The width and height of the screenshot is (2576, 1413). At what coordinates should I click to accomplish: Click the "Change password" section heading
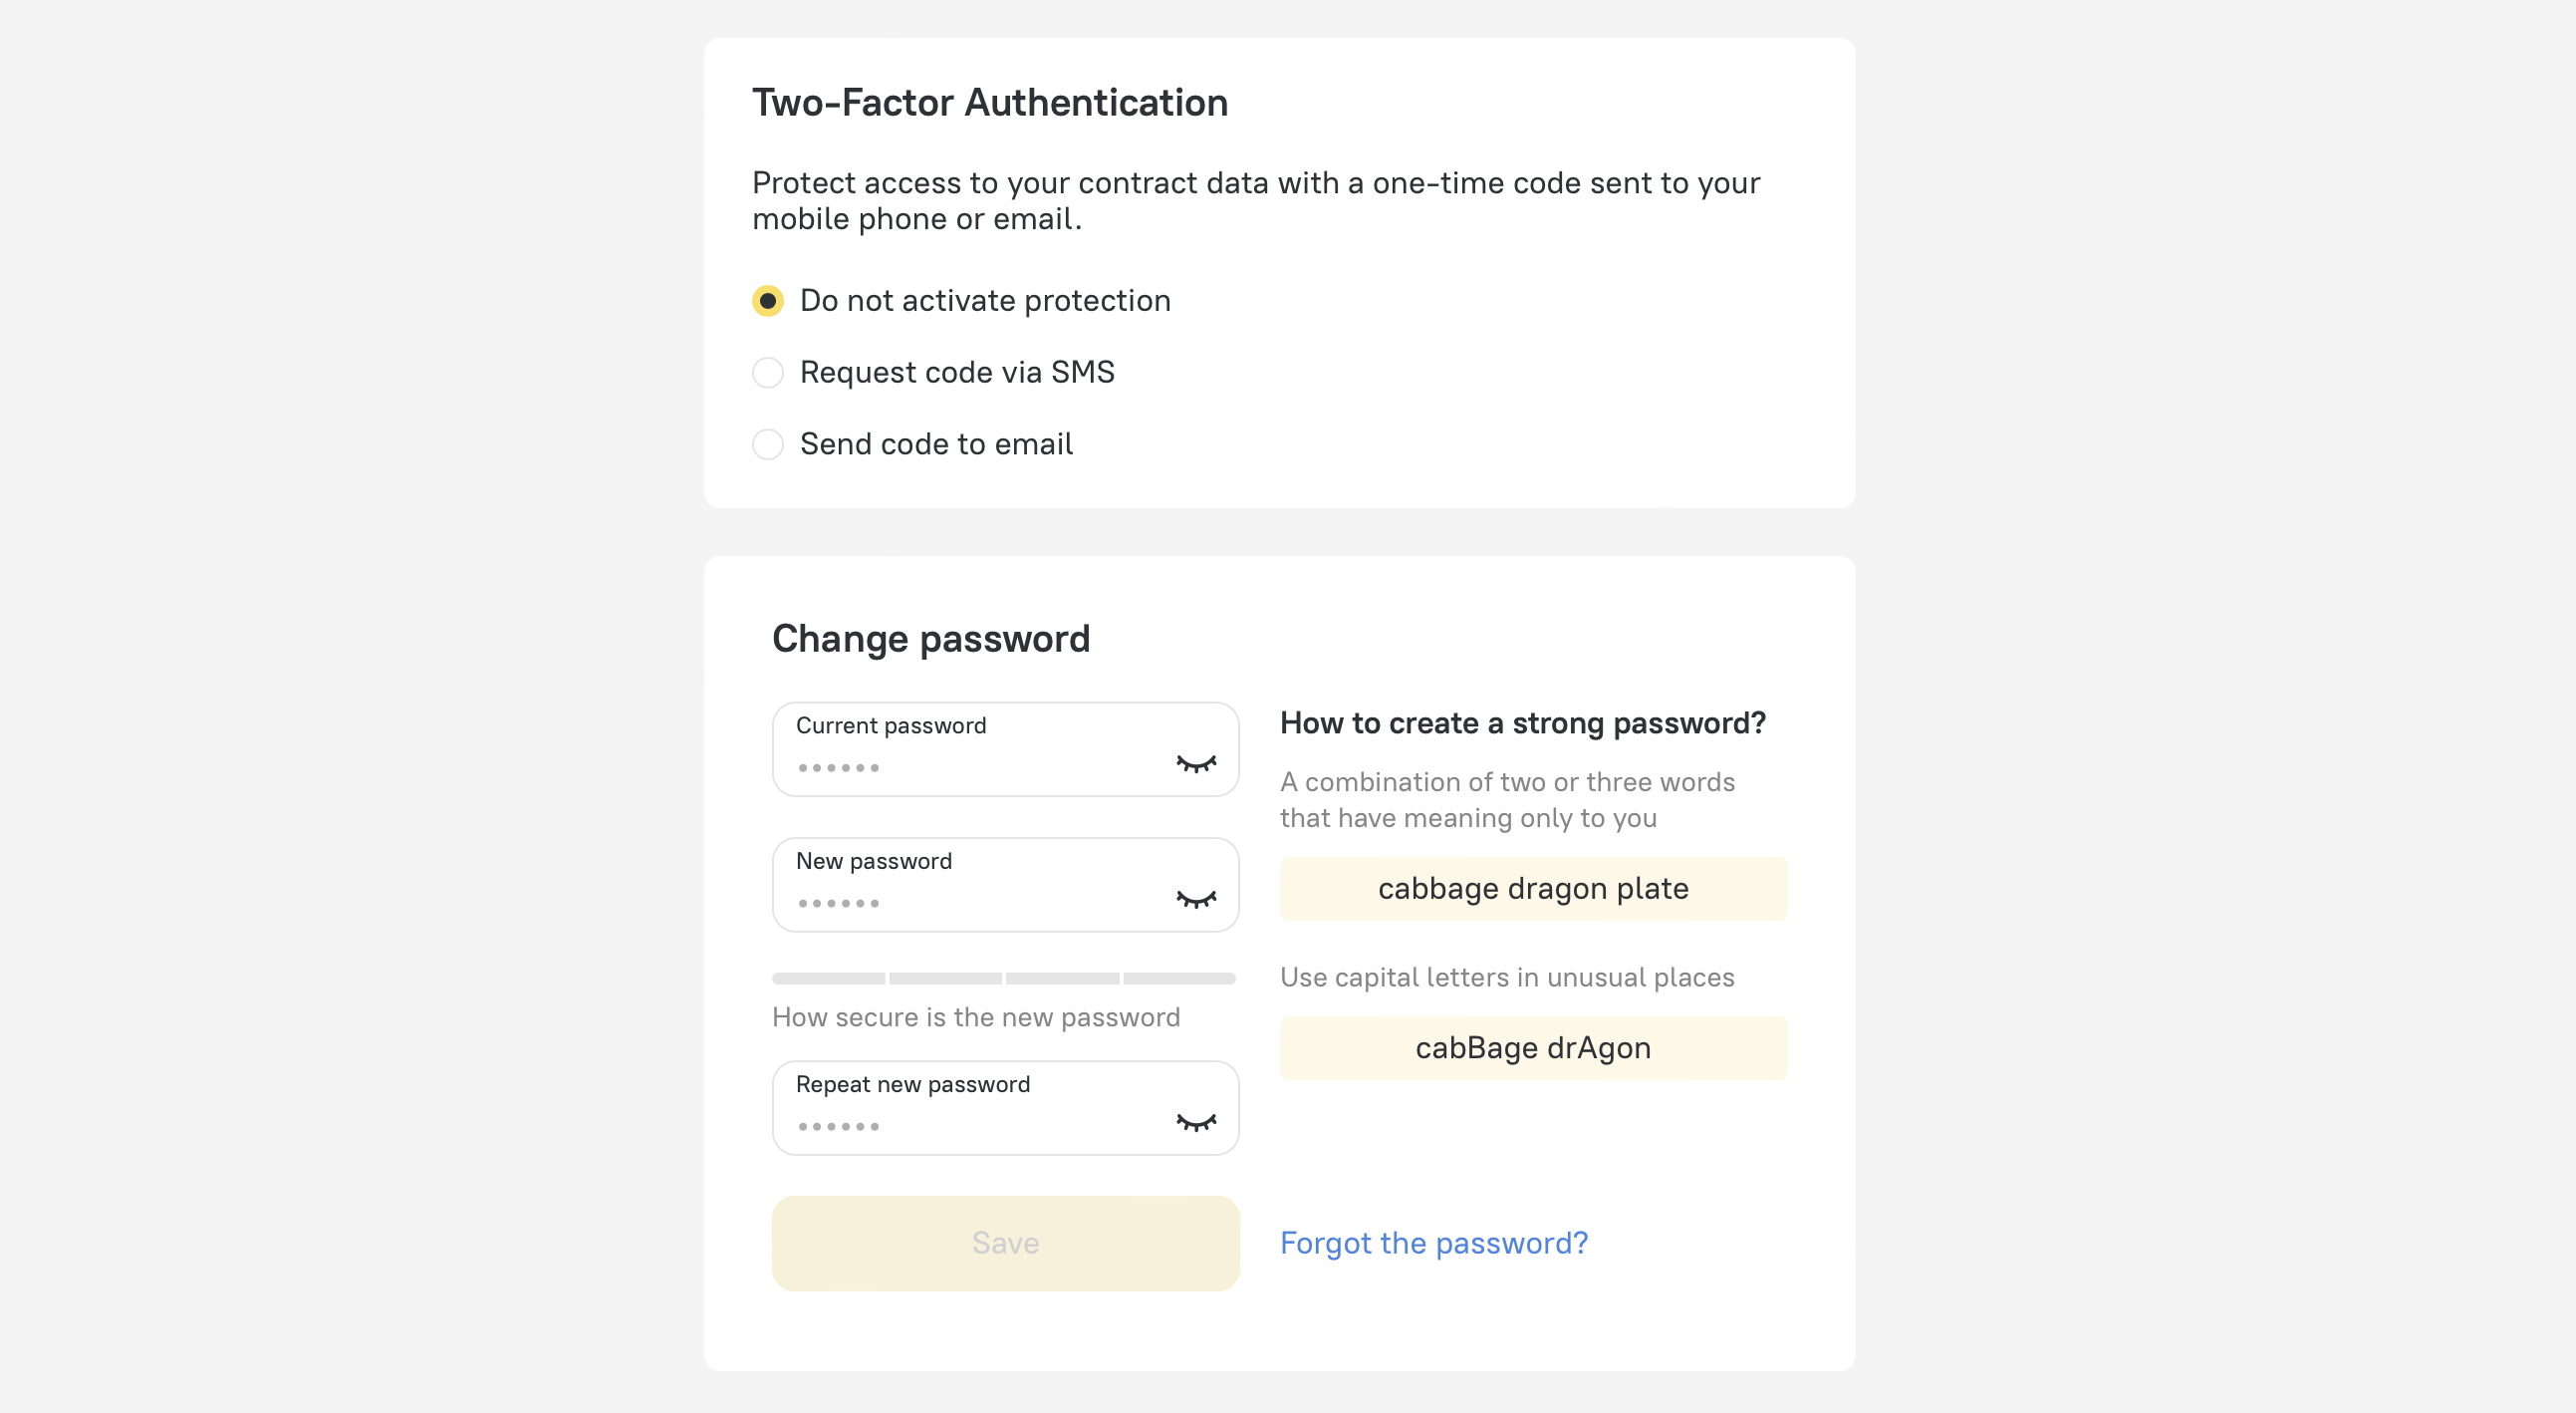tap(931, 639)
